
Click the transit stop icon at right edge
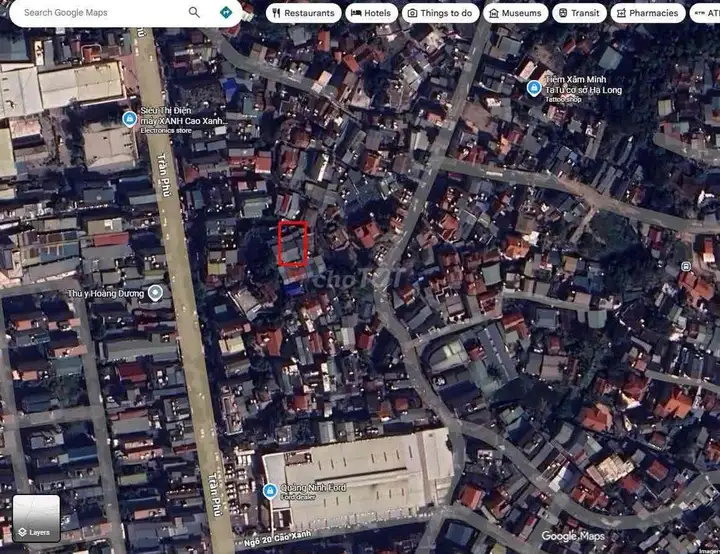(686, 266)
